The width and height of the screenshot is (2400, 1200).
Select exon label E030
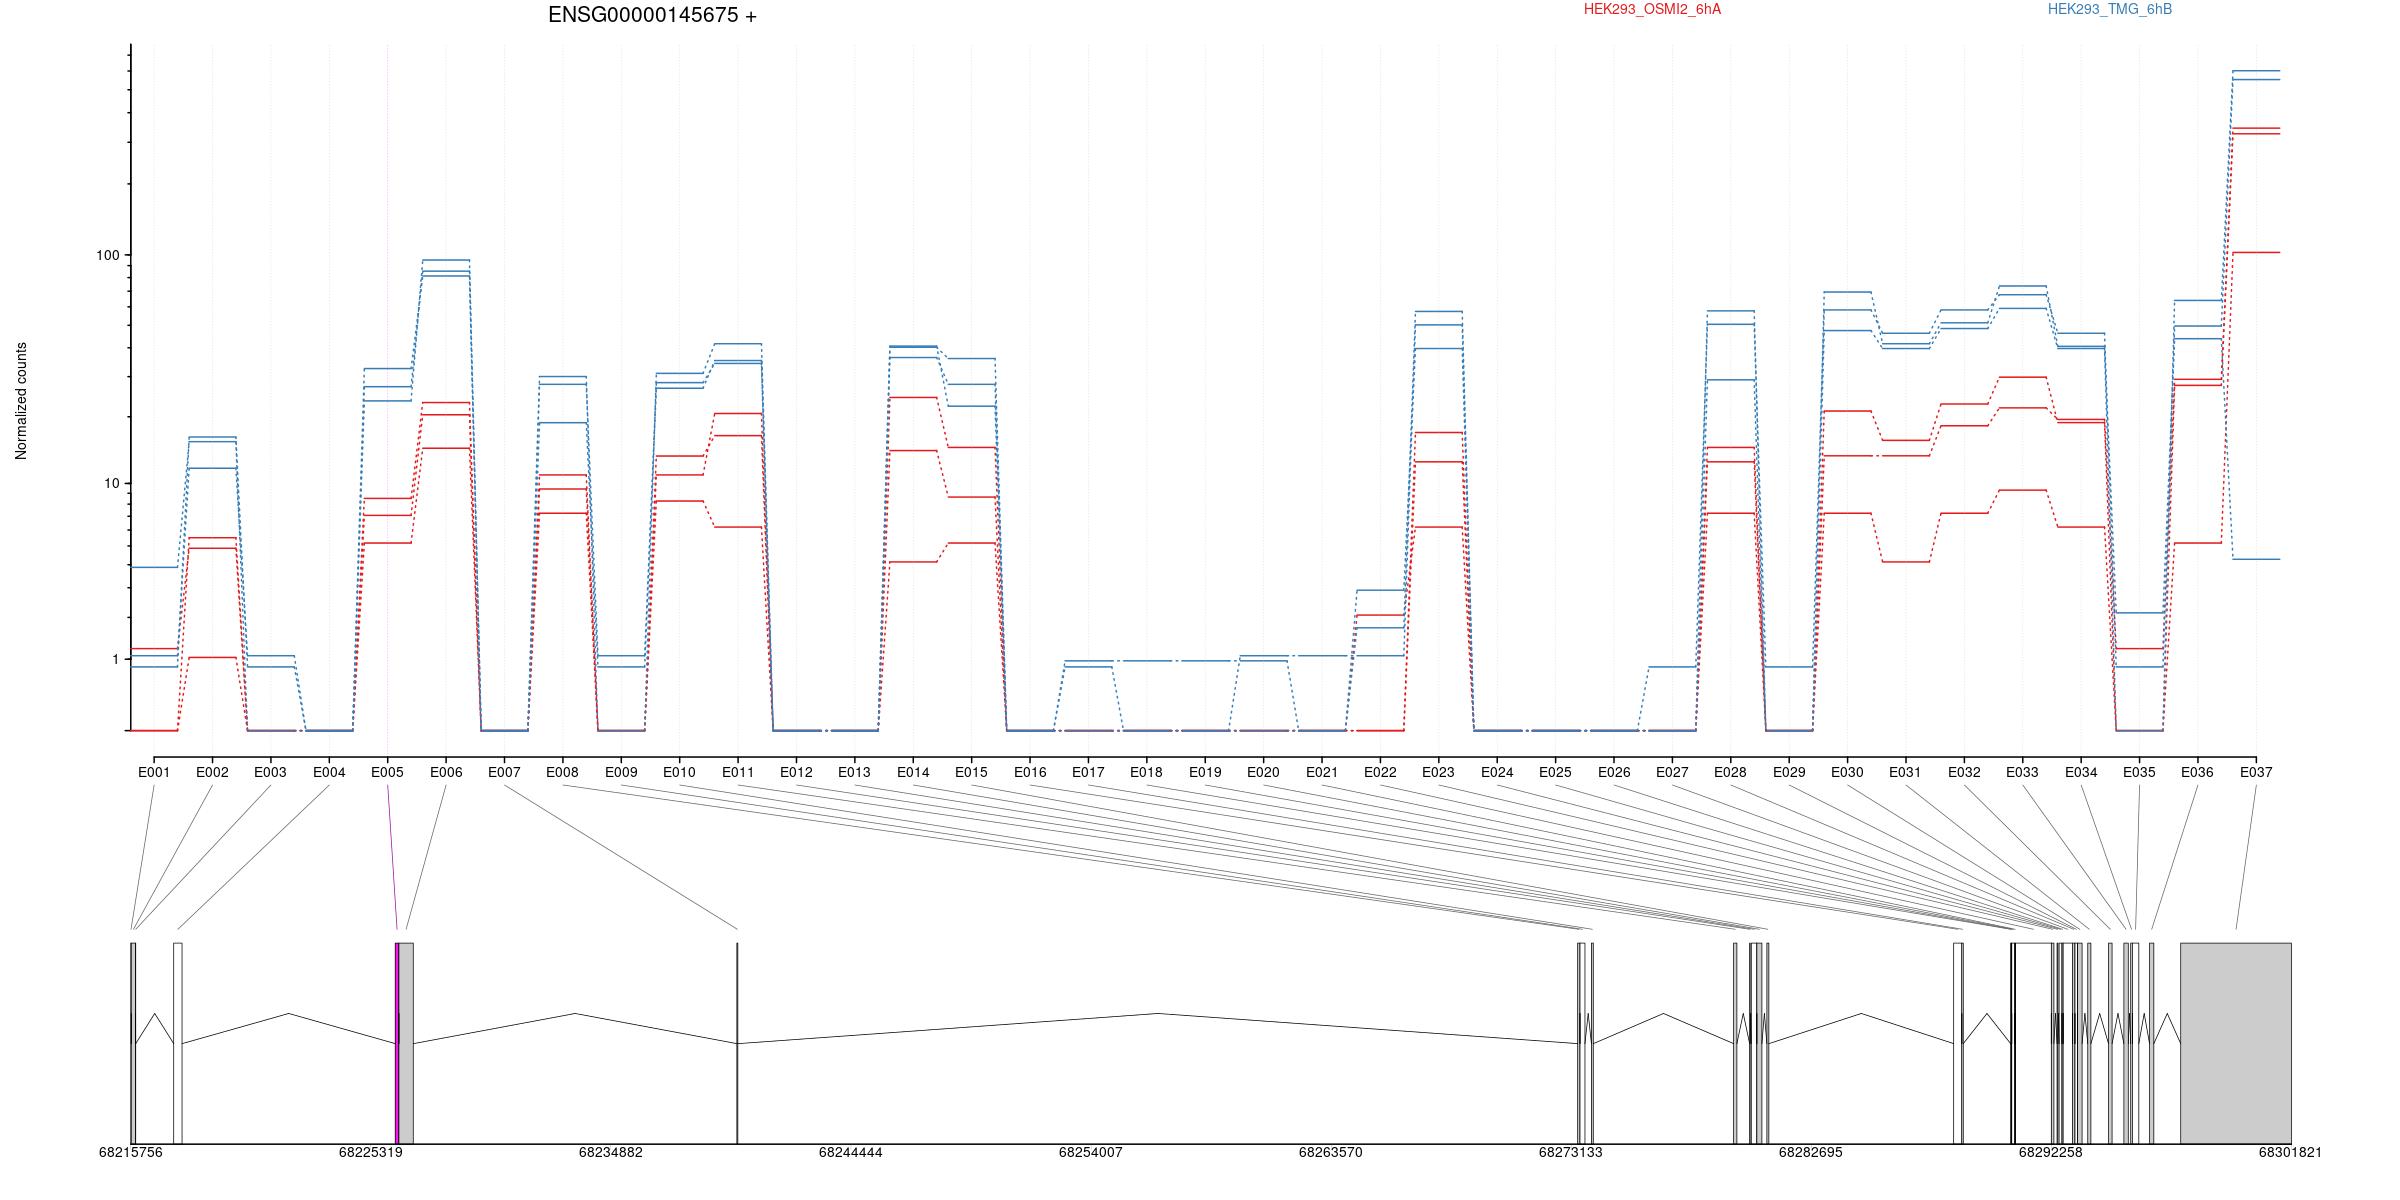coord(1847,772)
